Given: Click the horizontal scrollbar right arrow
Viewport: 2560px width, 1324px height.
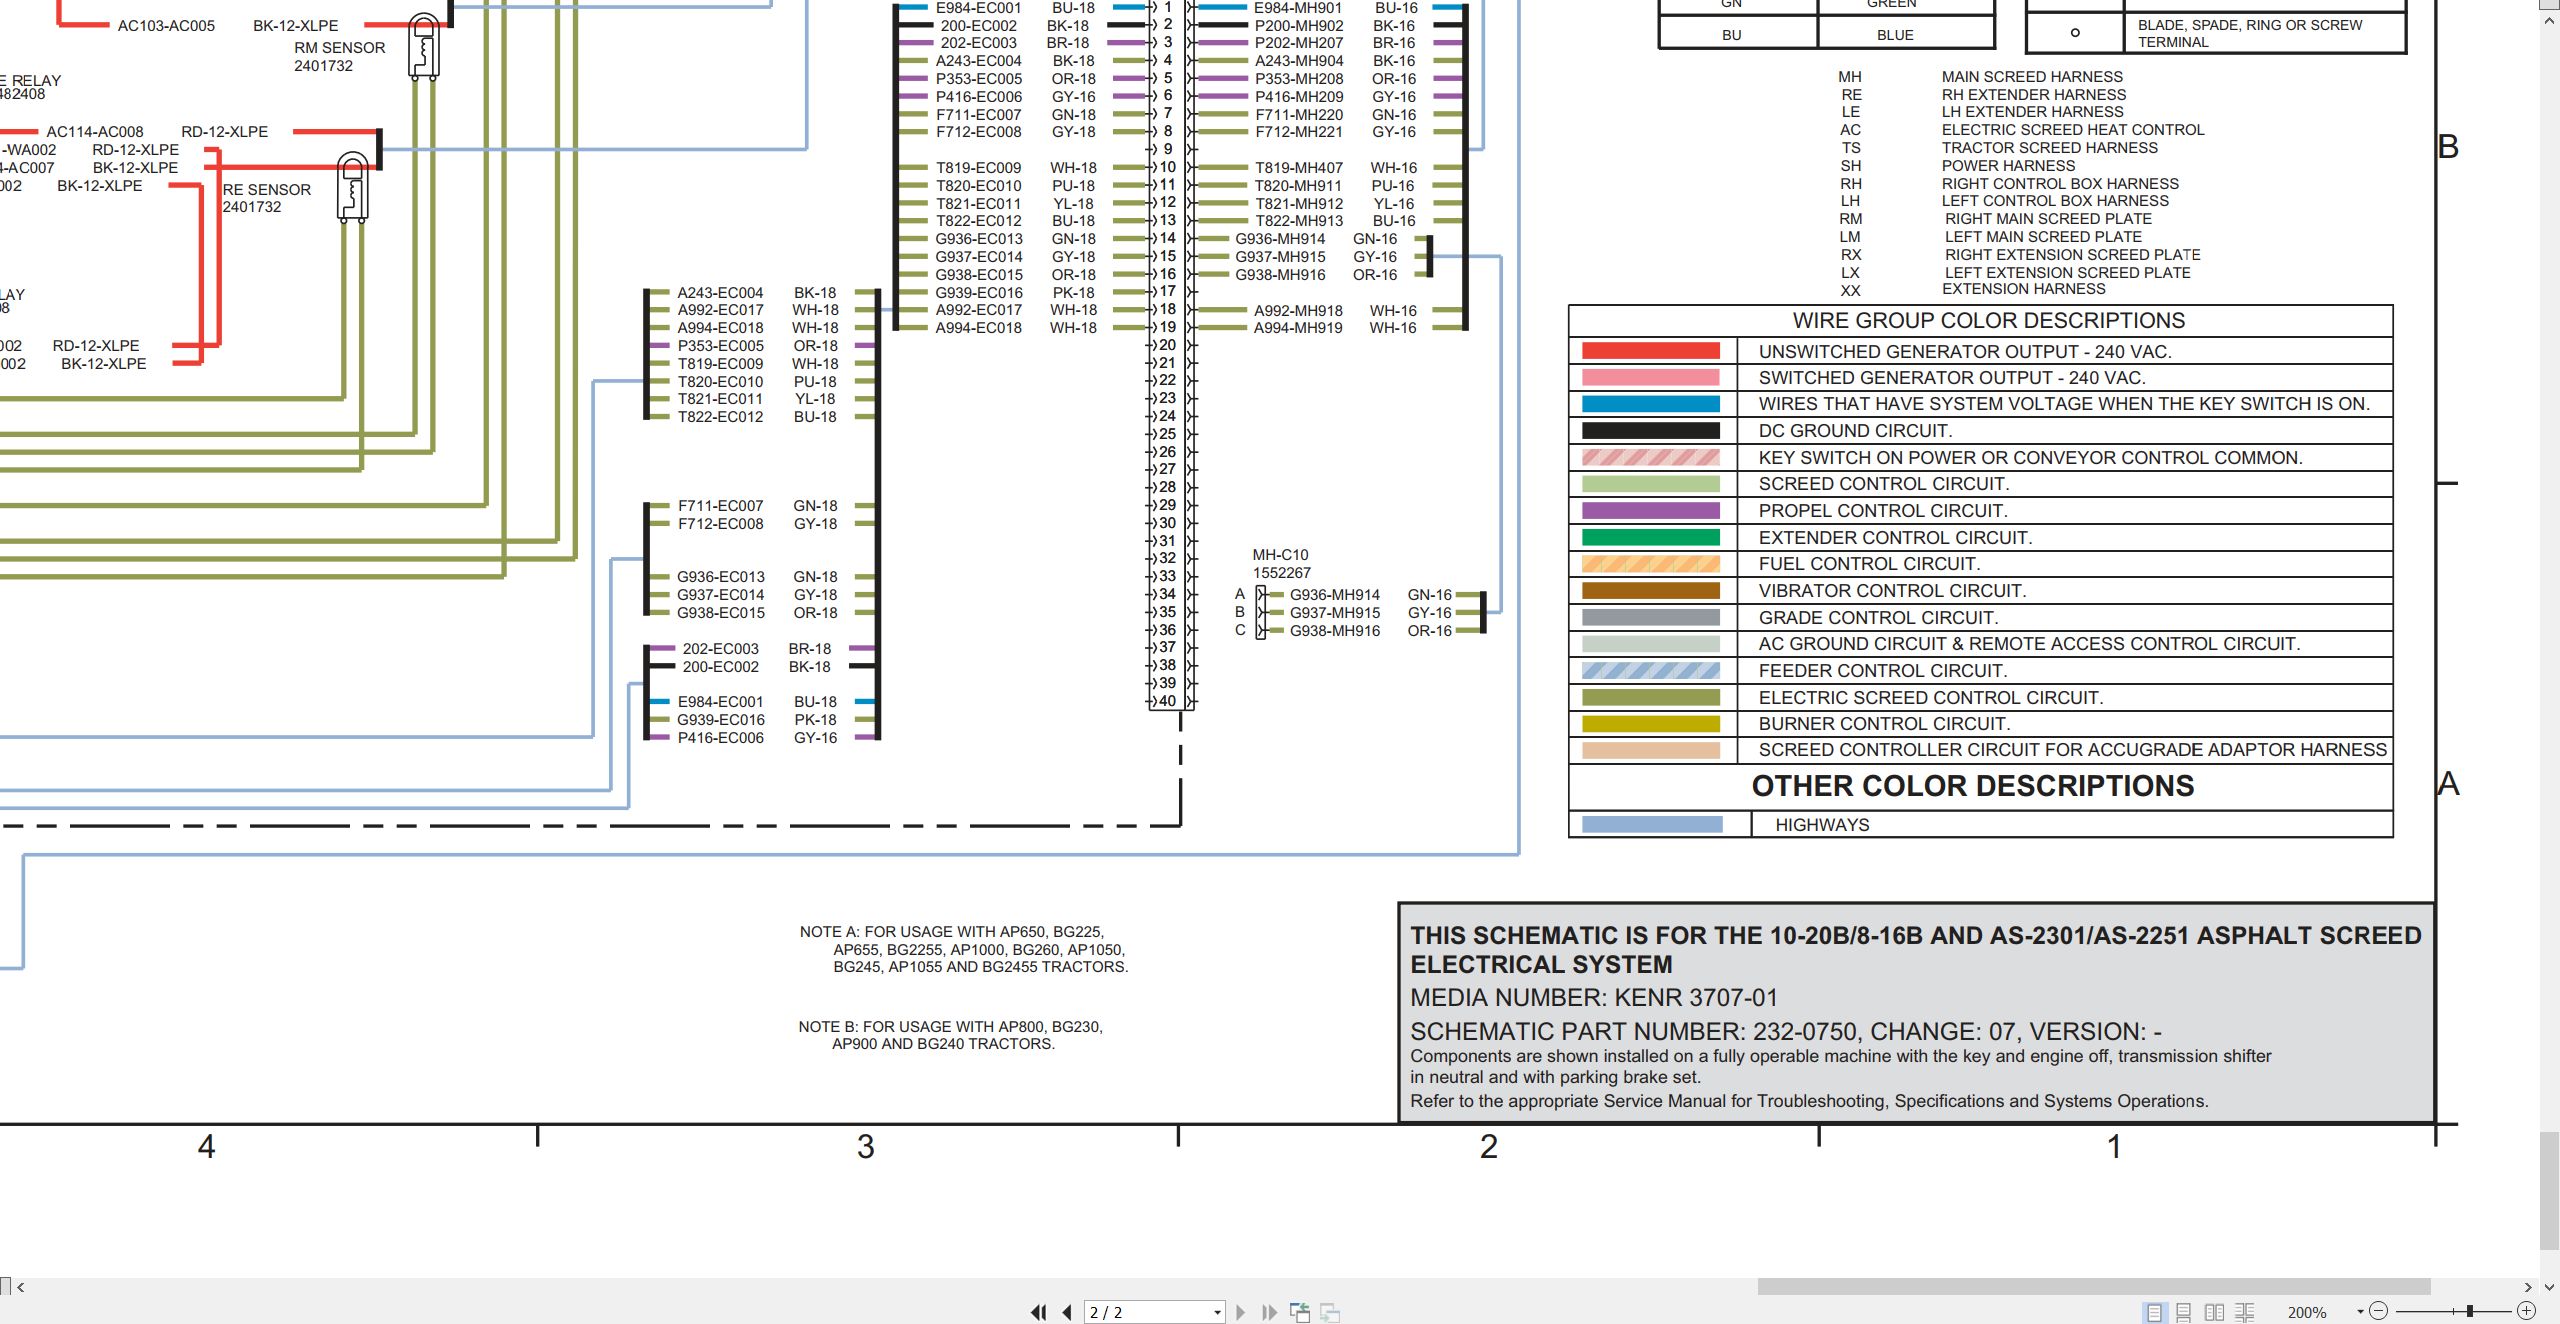Looking at the screenshot, I should point(2528,1286).
